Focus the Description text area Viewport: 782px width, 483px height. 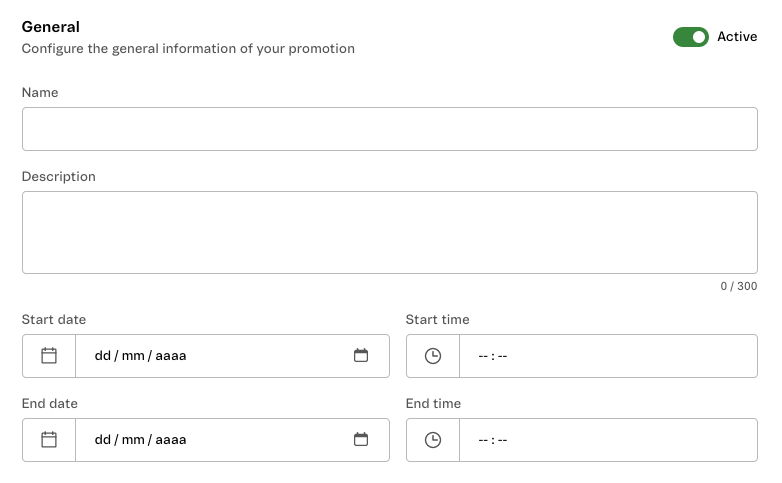coord(389,232)
